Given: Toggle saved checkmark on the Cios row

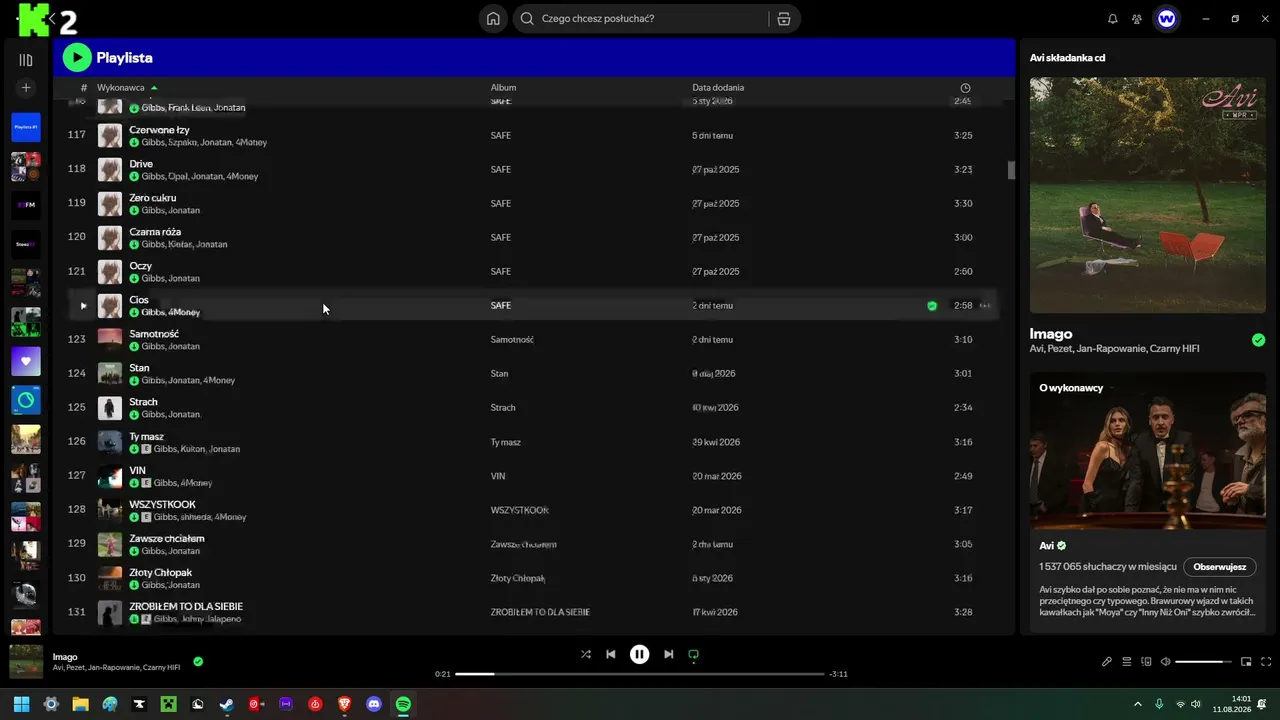Looking at the screenshot, I should click(932, 306).
